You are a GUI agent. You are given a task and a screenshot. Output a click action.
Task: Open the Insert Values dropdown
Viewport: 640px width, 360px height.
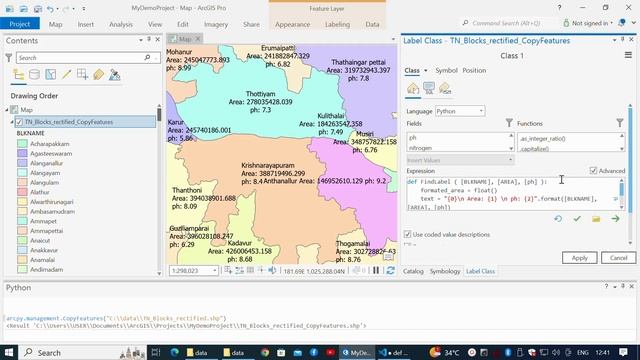click(x=460, y=160)
